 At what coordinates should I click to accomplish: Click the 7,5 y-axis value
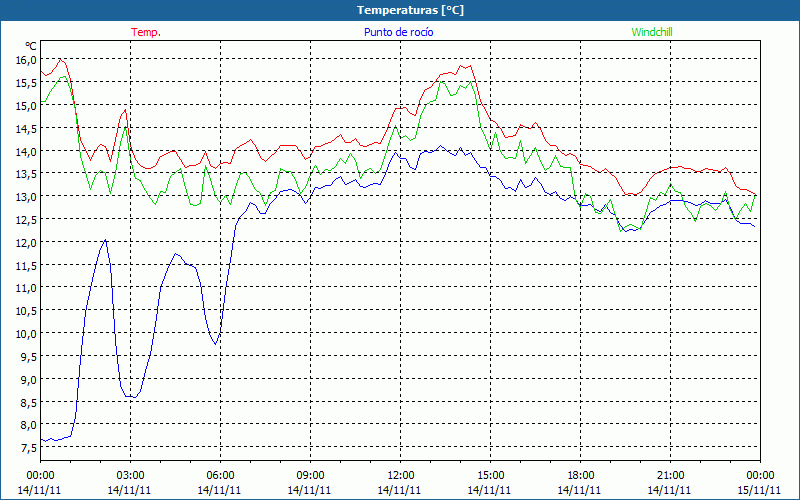[x=29, y=447]
